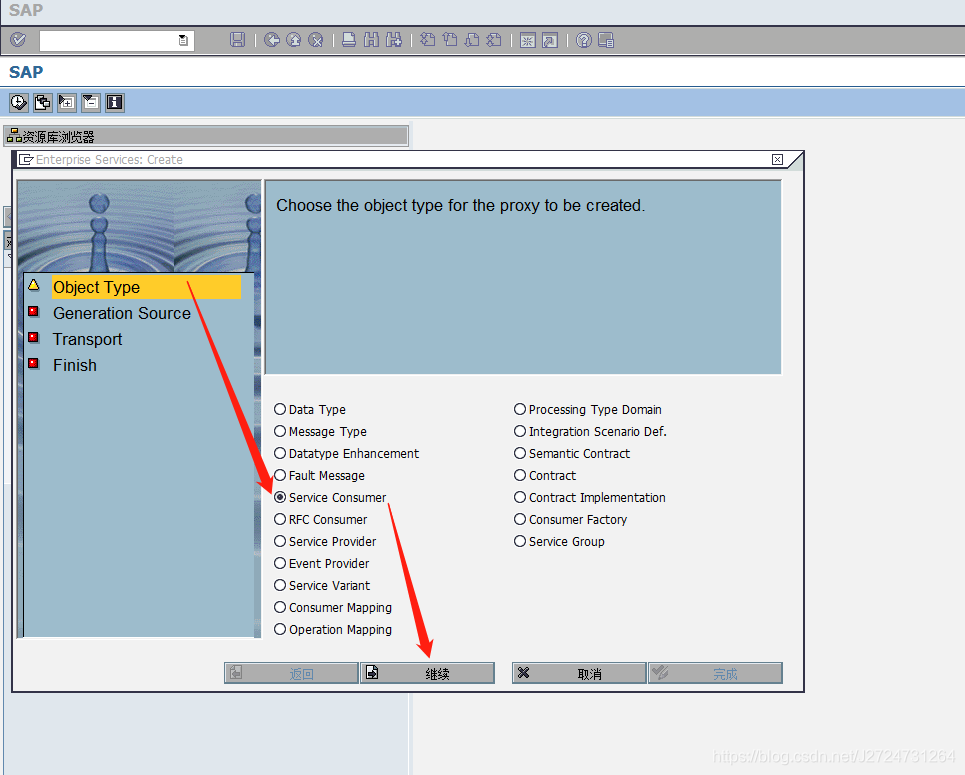Click the green Back arrow icon
Screen dimensions: 965x775
click(x=271, y=40)
